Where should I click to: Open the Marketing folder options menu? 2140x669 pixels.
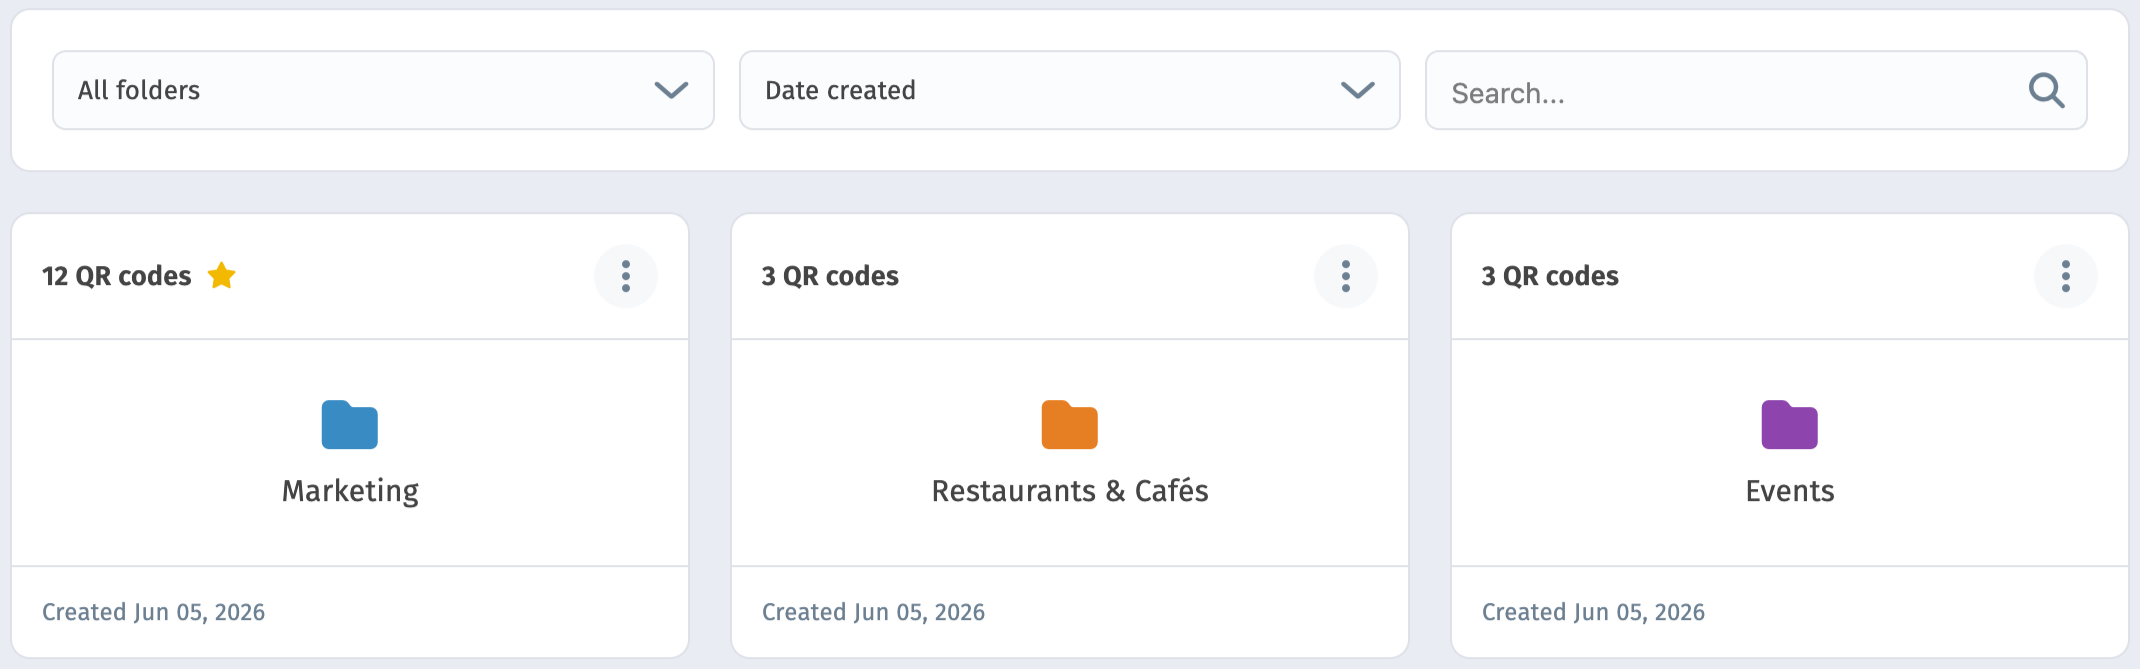coord(626,276)
